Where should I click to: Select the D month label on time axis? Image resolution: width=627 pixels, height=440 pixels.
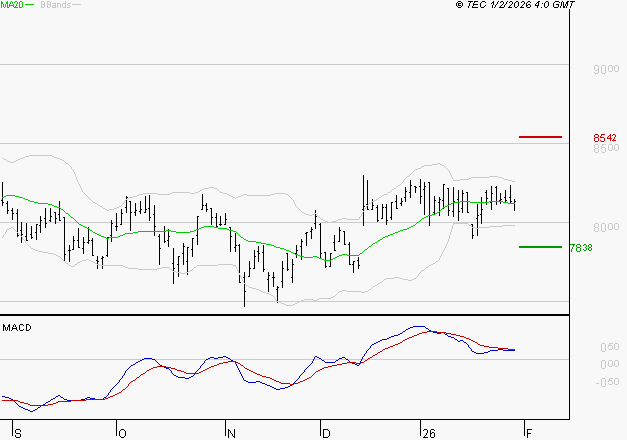[x=326, y=433]
